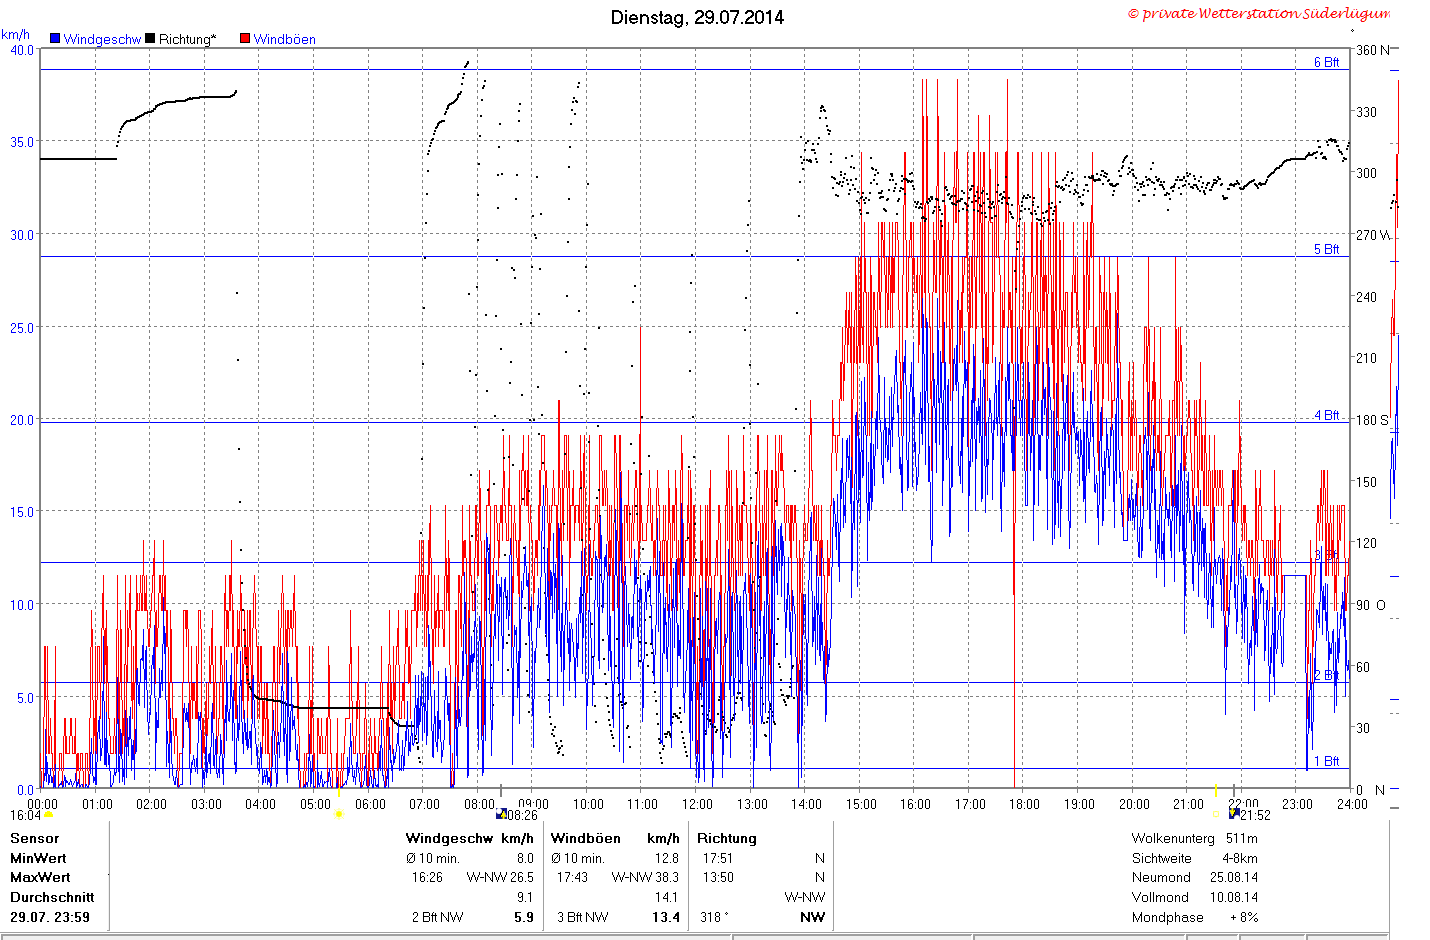Click the yellow icon next to 16:04
Viewport: 1430px width, 940px height.
pos(49,815)
